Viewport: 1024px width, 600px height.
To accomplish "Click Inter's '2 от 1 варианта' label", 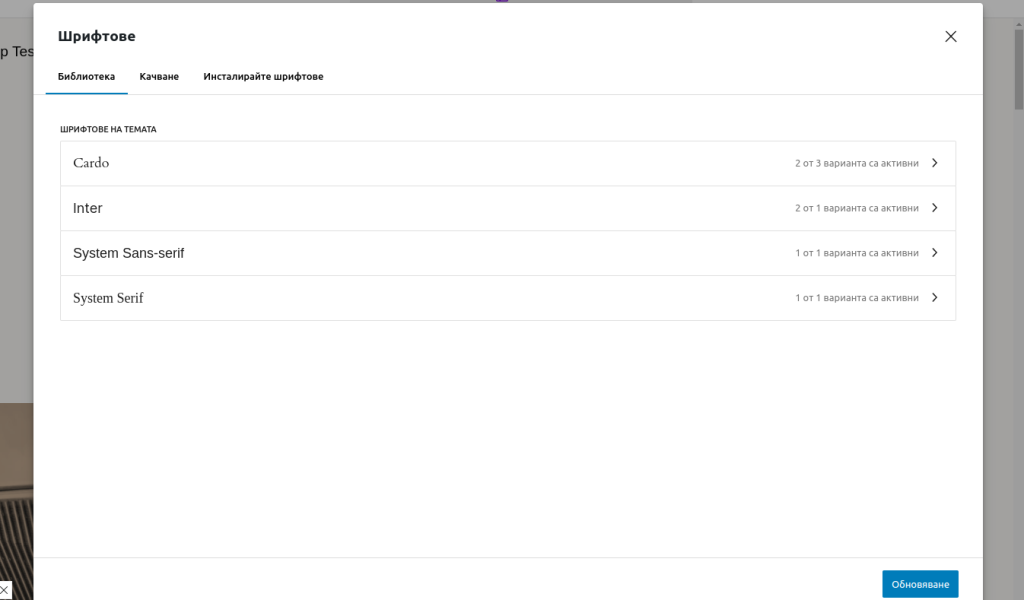I will pyautogui.click(x=856, y=208).
